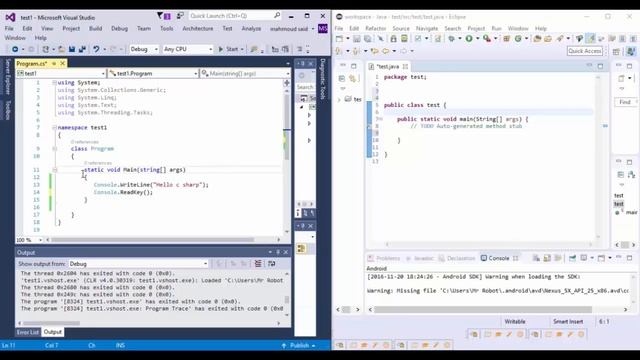Toggle pin on the Program.cs tab

click(x=54, y=64)
